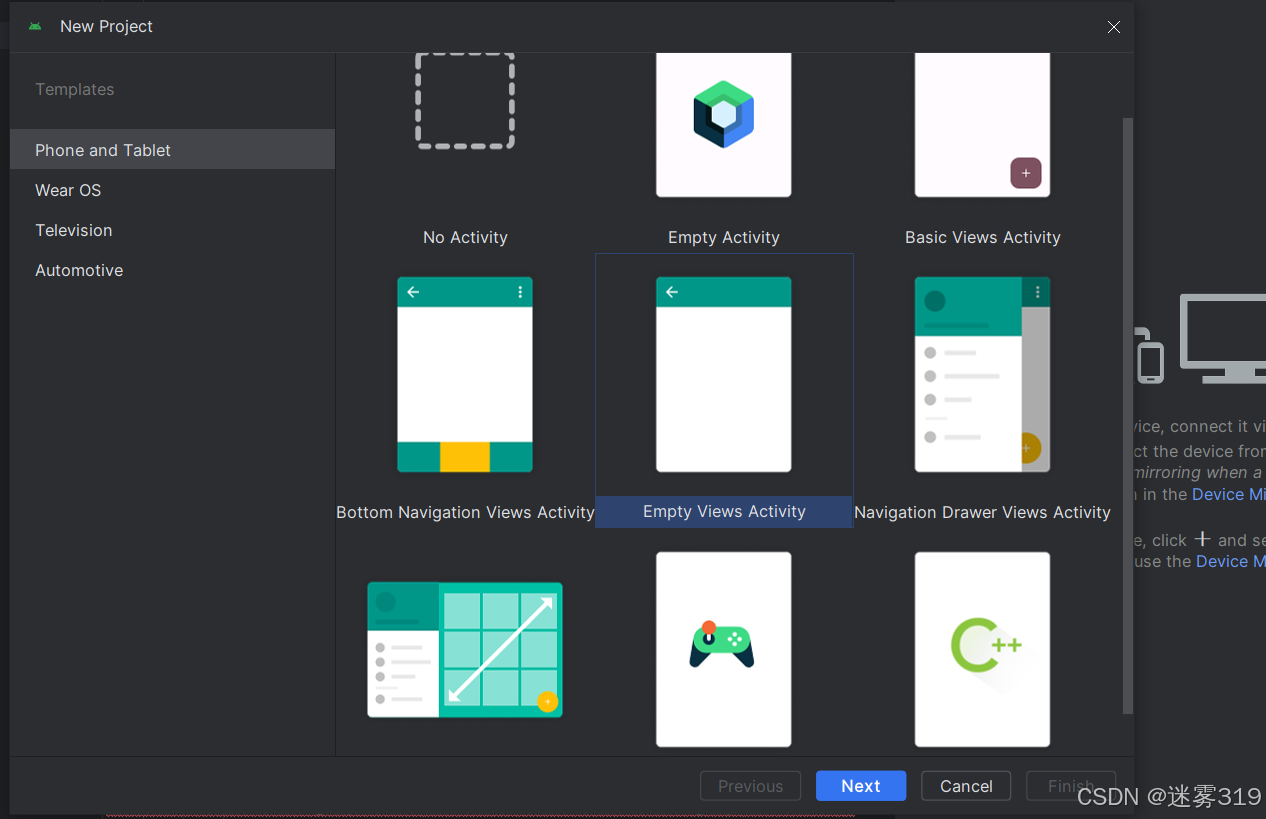Click the Previous navigation button
The image size is (1266, 819).
(750, 785)
